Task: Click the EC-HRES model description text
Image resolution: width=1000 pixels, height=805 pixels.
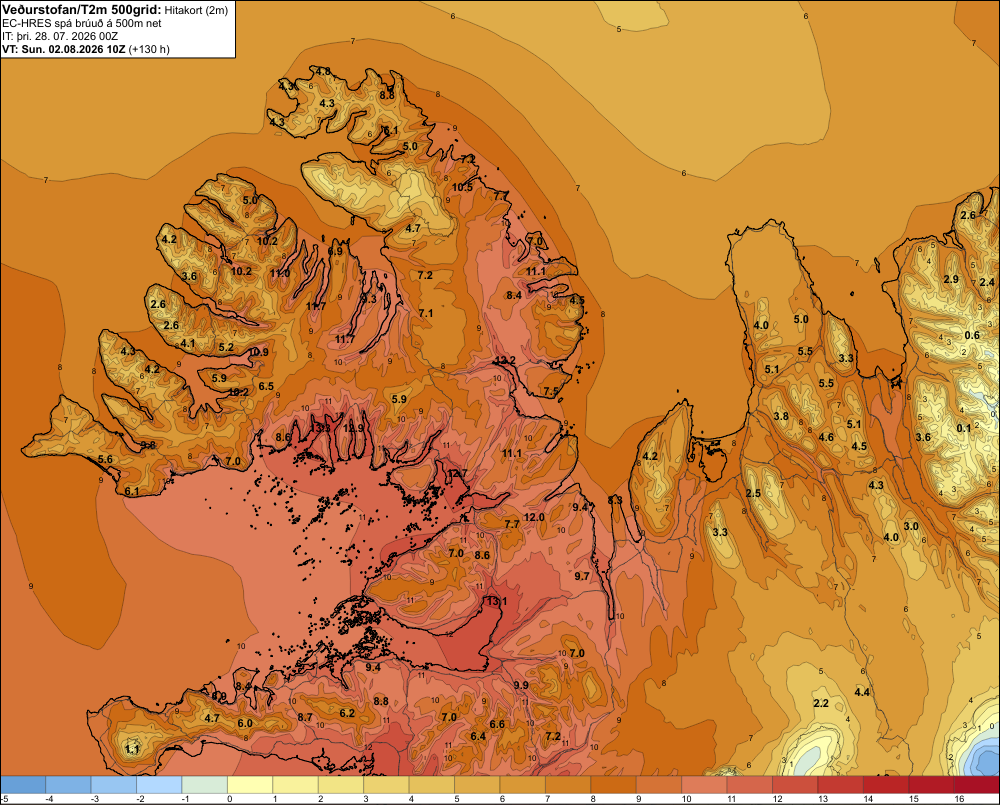Action: pos(82,23)
